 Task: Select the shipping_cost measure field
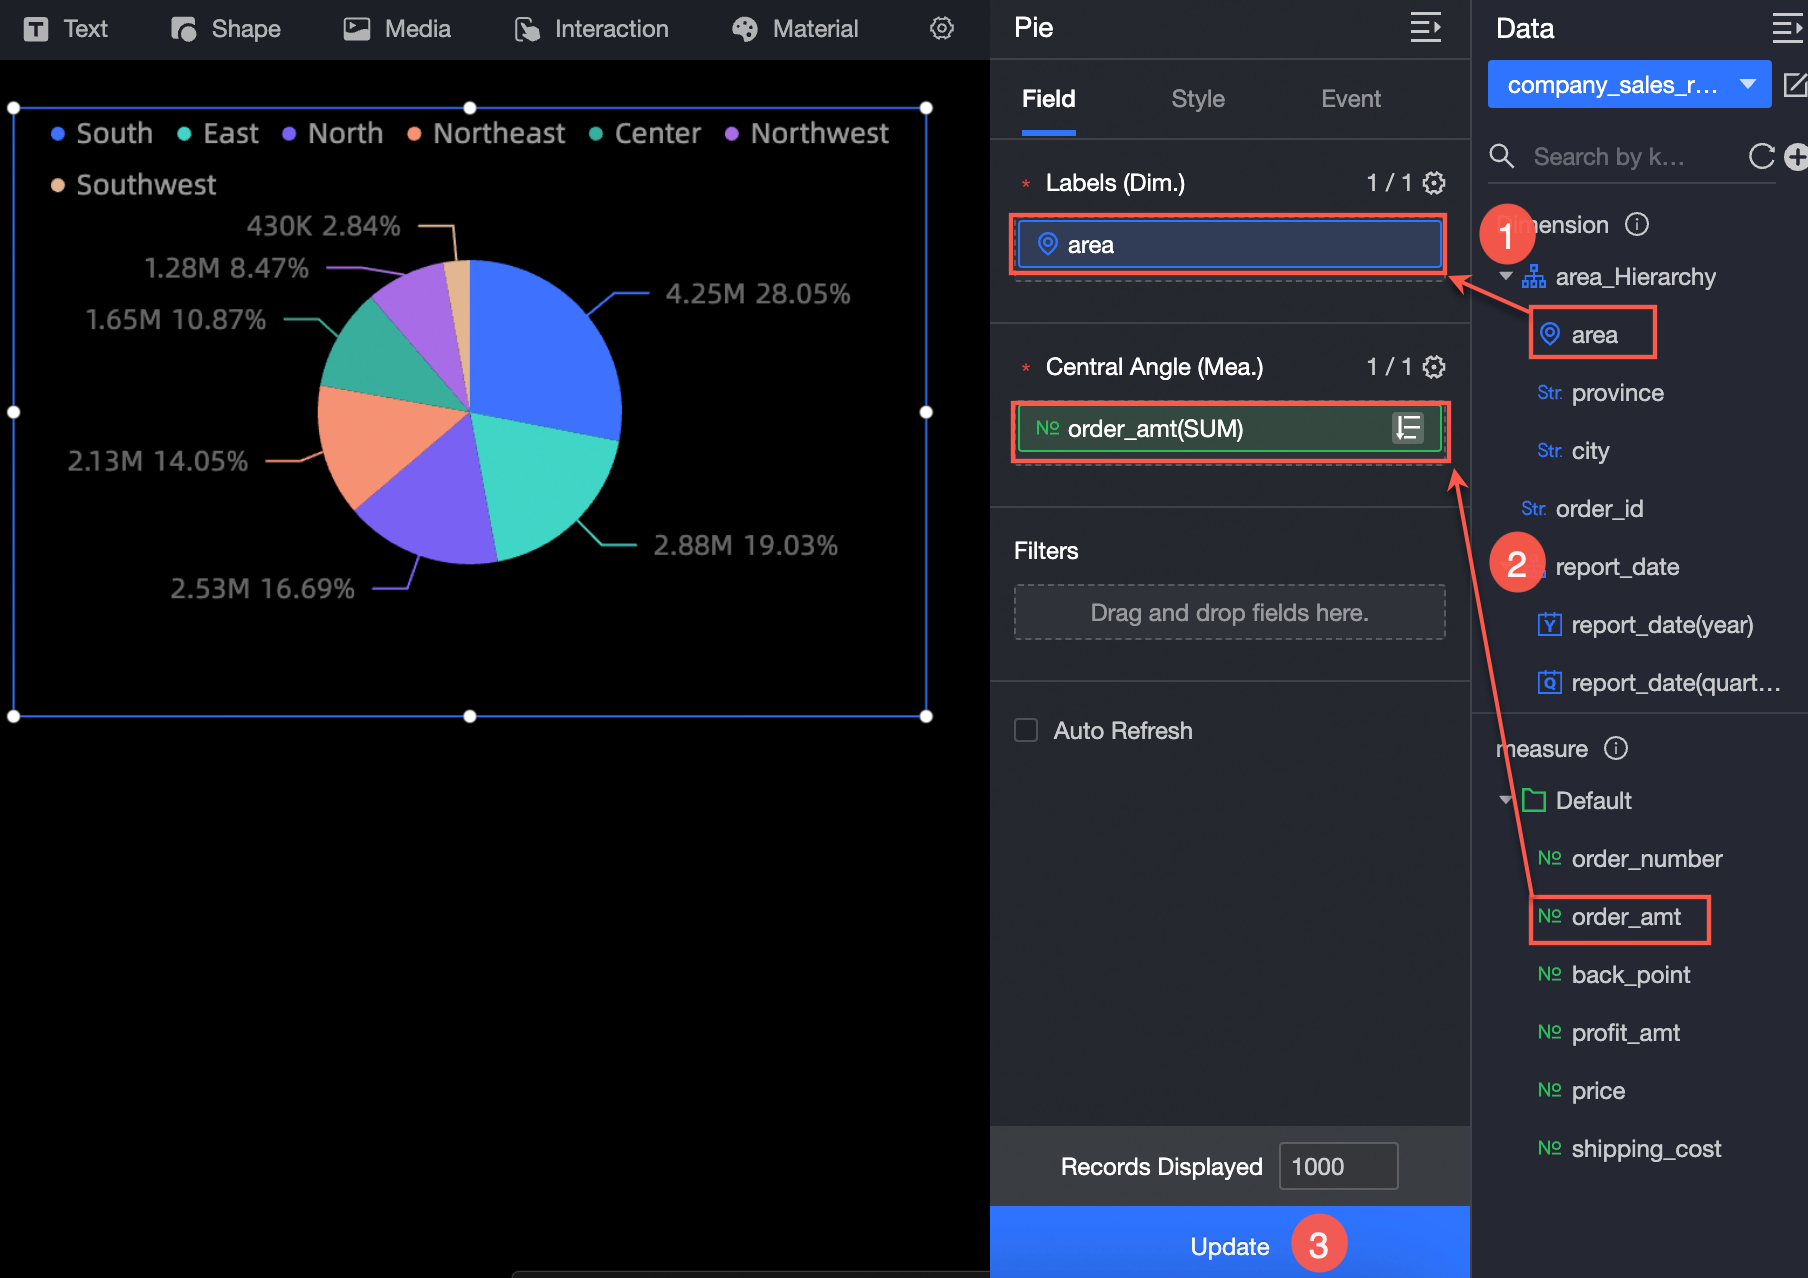pyautogui.click(x=1629, y=1149)
